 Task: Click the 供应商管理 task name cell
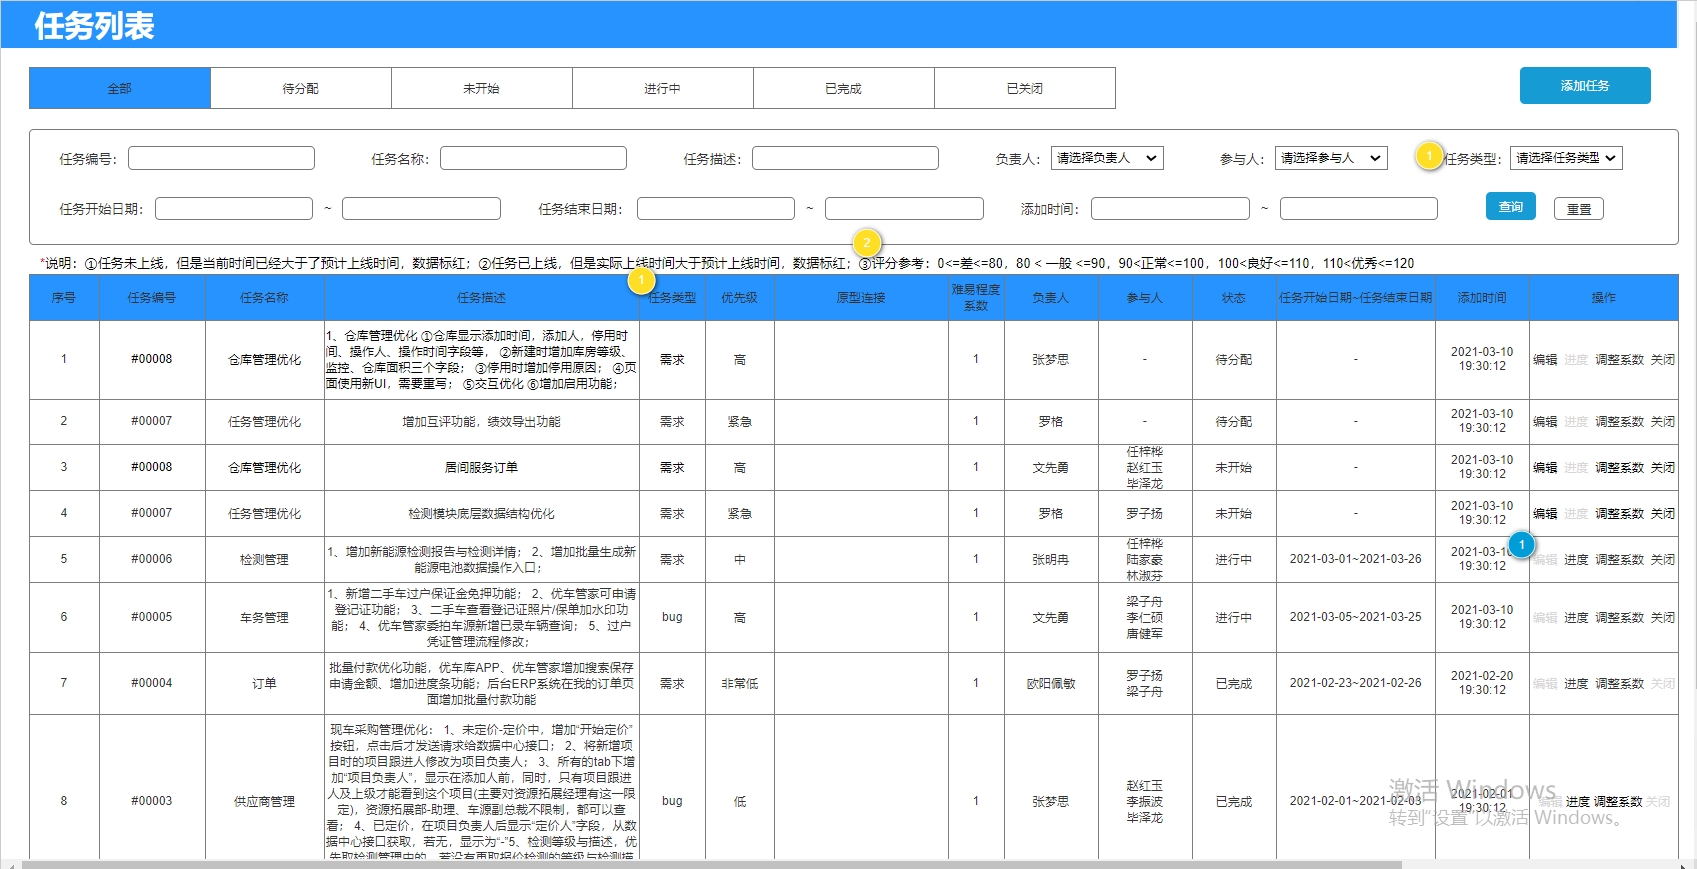(x=265, y=802)
